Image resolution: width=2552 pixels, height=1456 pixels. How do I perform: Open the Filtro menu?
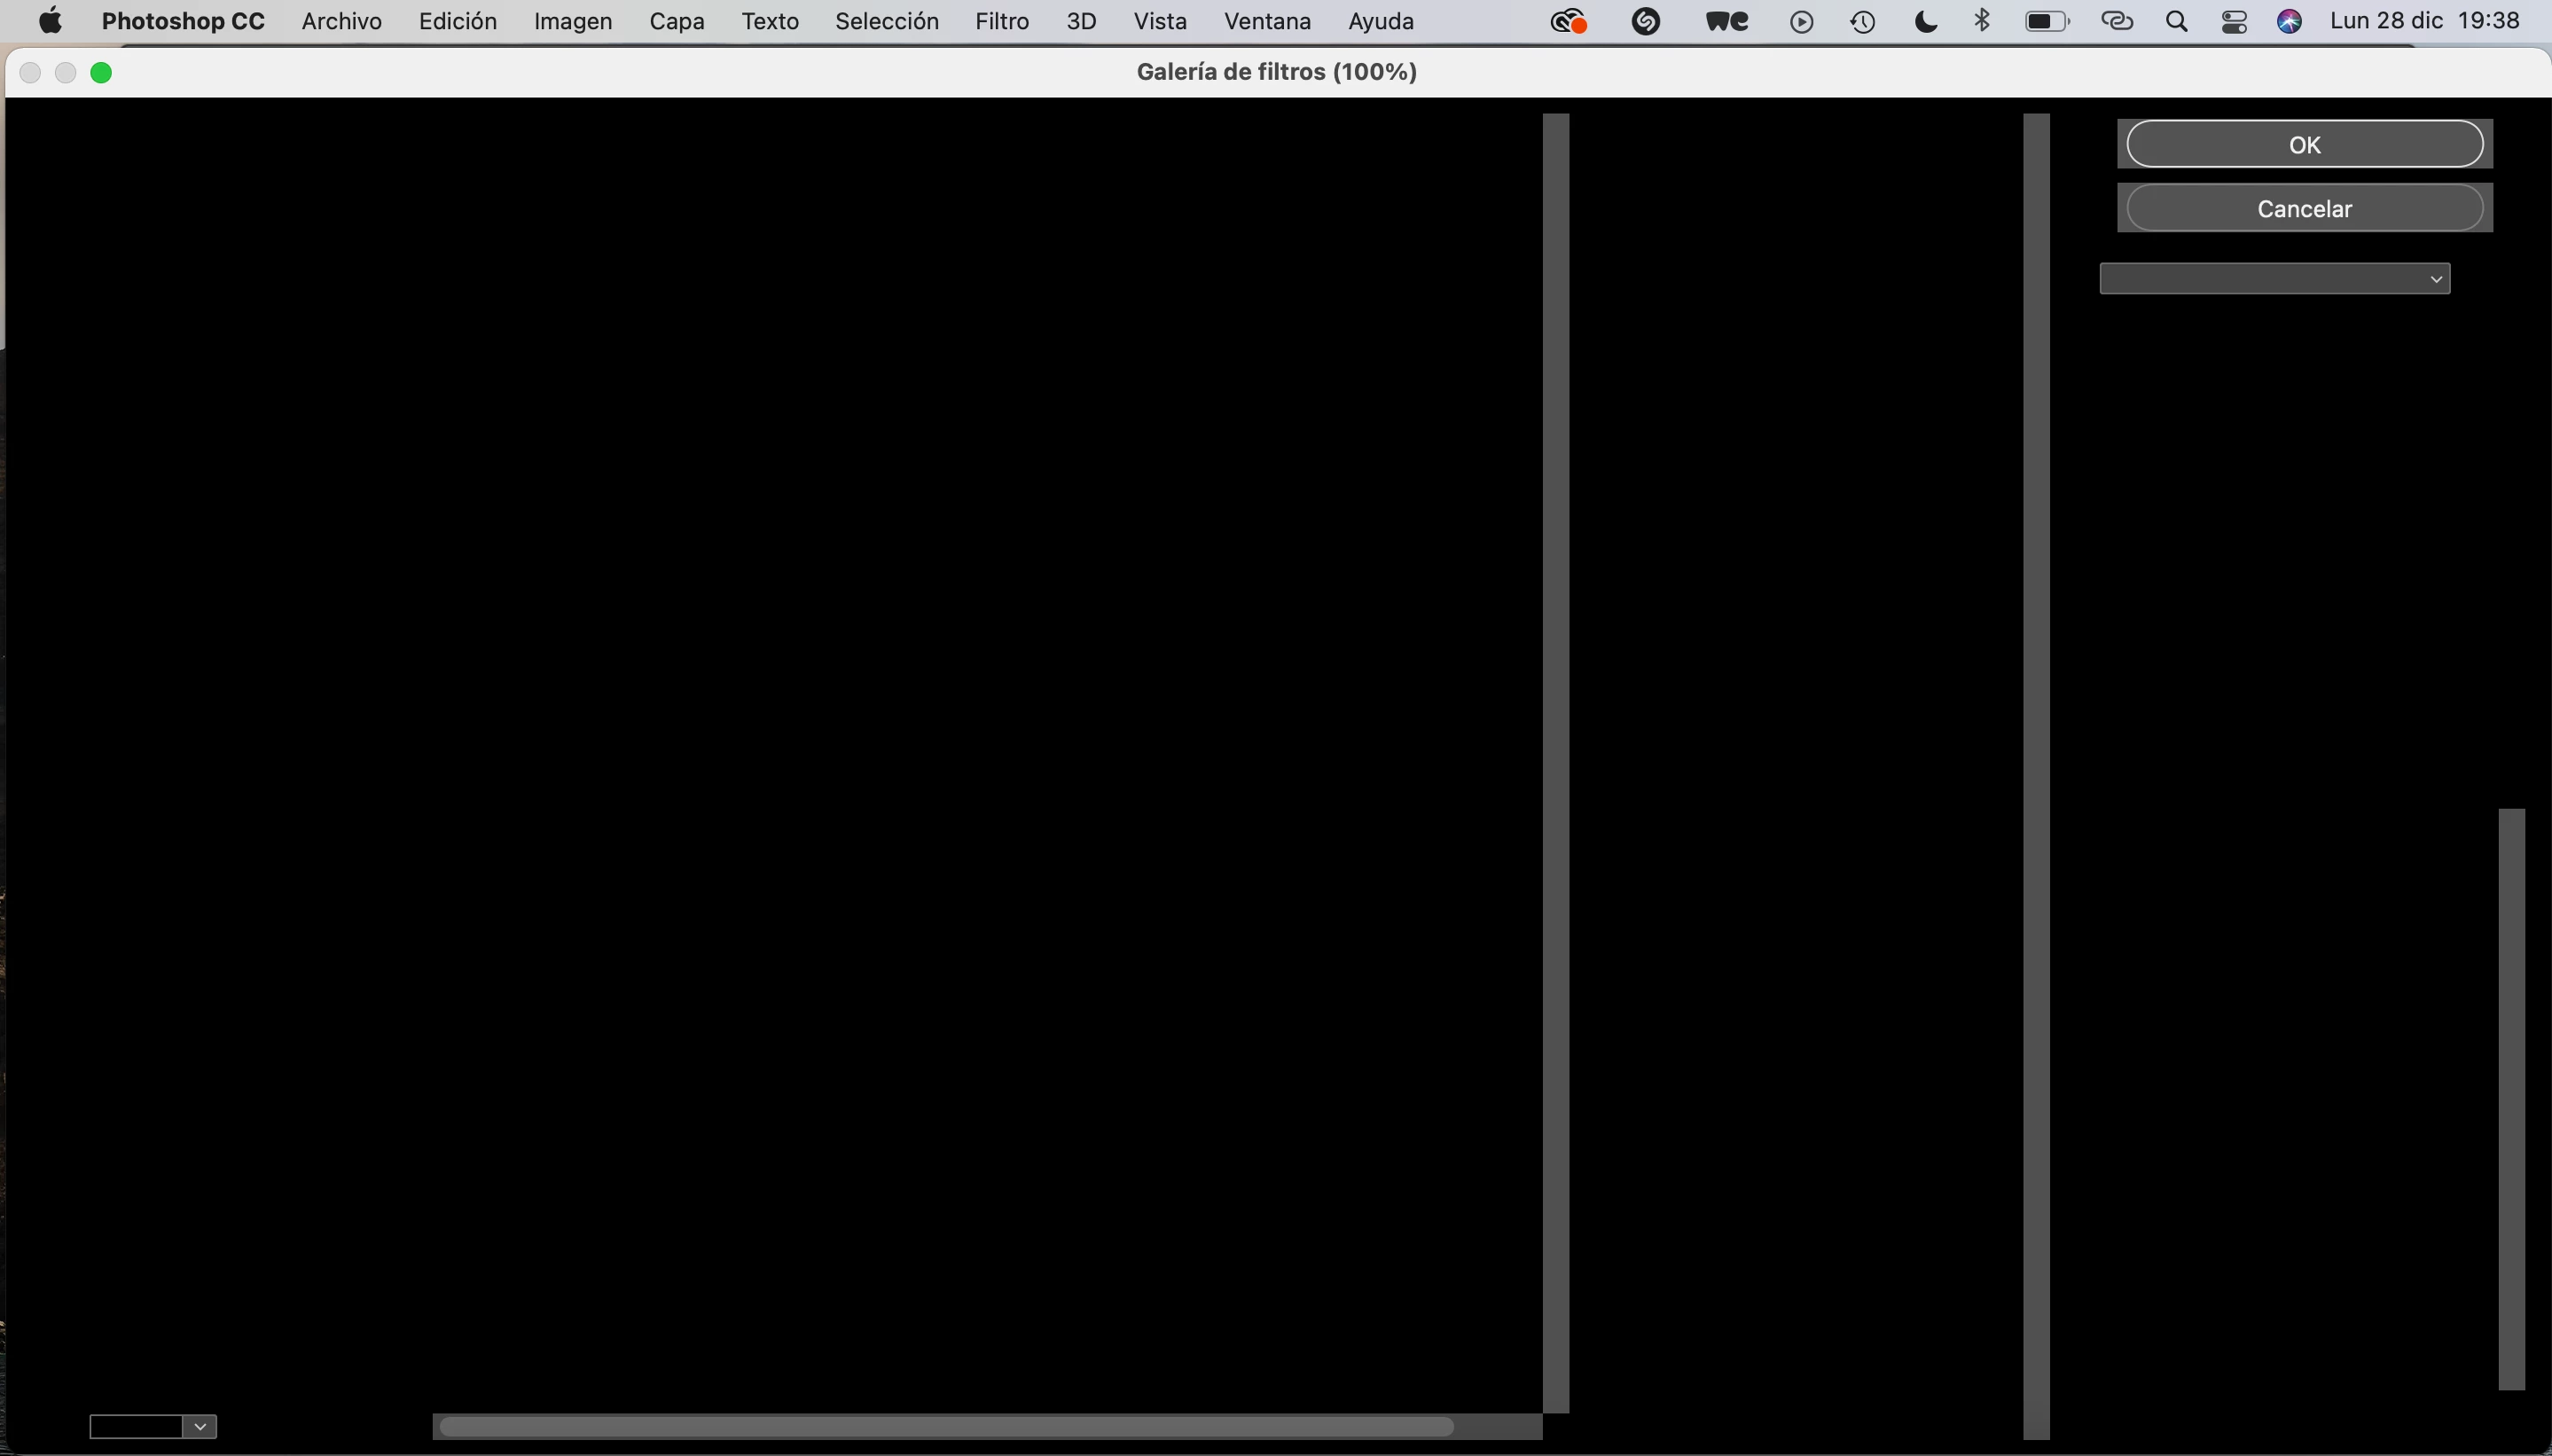click(1002, 21)
